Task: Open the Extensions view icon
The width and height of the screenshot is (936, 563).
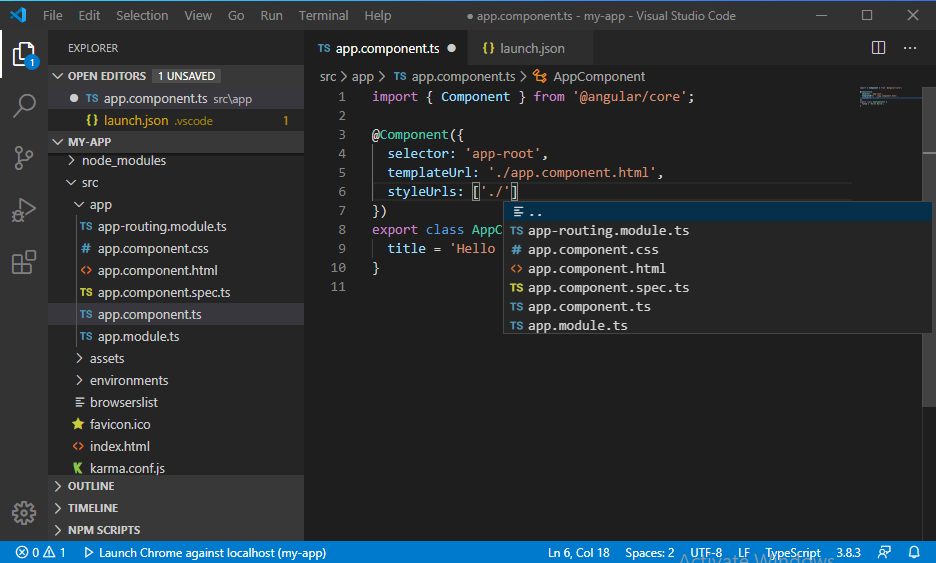Action: pos(24,262)
